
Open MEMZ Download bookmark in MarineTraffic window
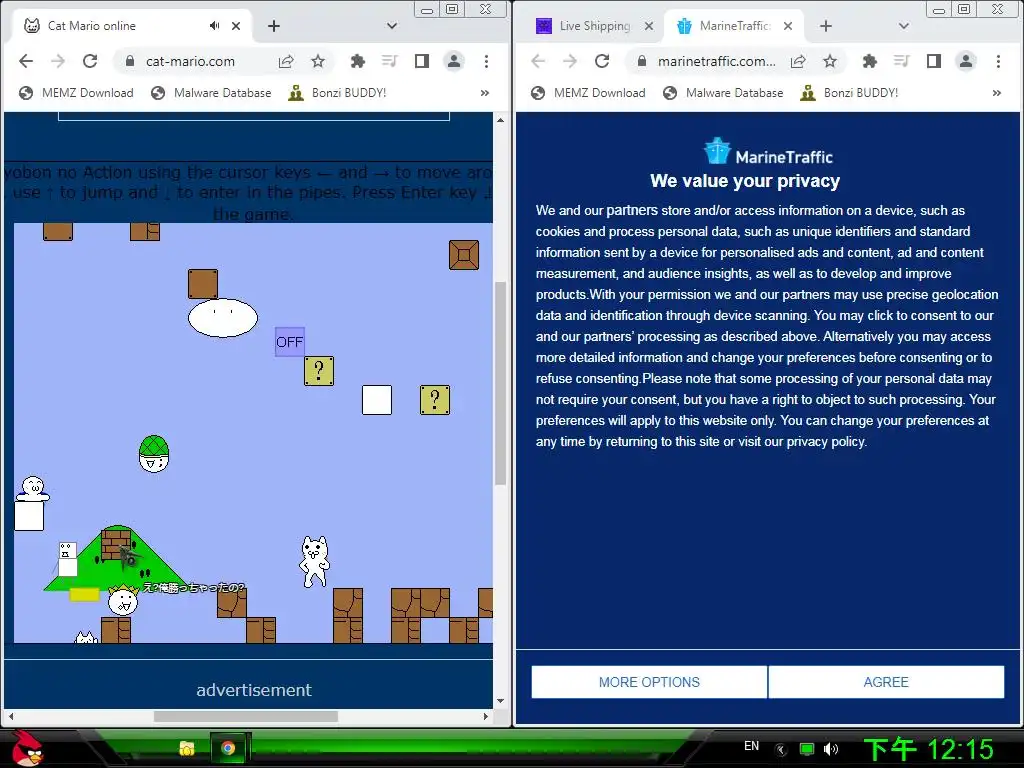point(588,93)
